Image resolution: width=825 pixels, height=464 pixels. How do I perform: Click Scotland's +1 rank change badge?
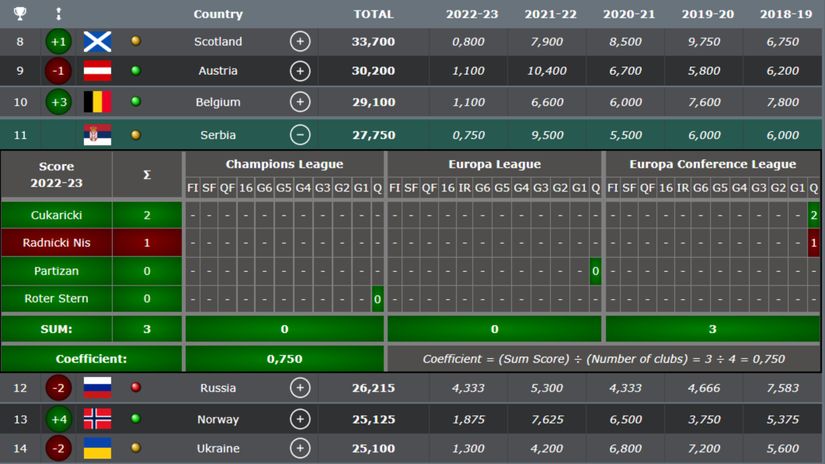(58, 42)
